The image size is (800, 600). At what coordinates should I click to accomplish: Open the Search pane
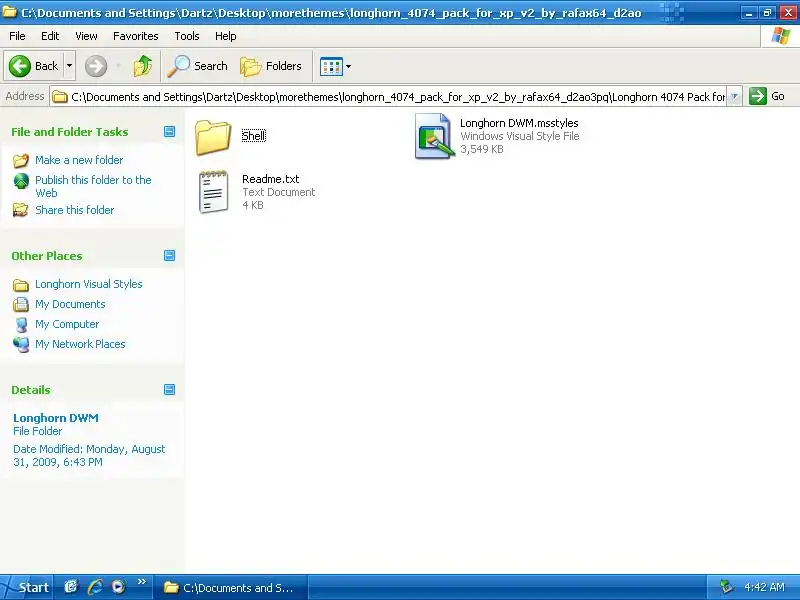pos(198,66)
